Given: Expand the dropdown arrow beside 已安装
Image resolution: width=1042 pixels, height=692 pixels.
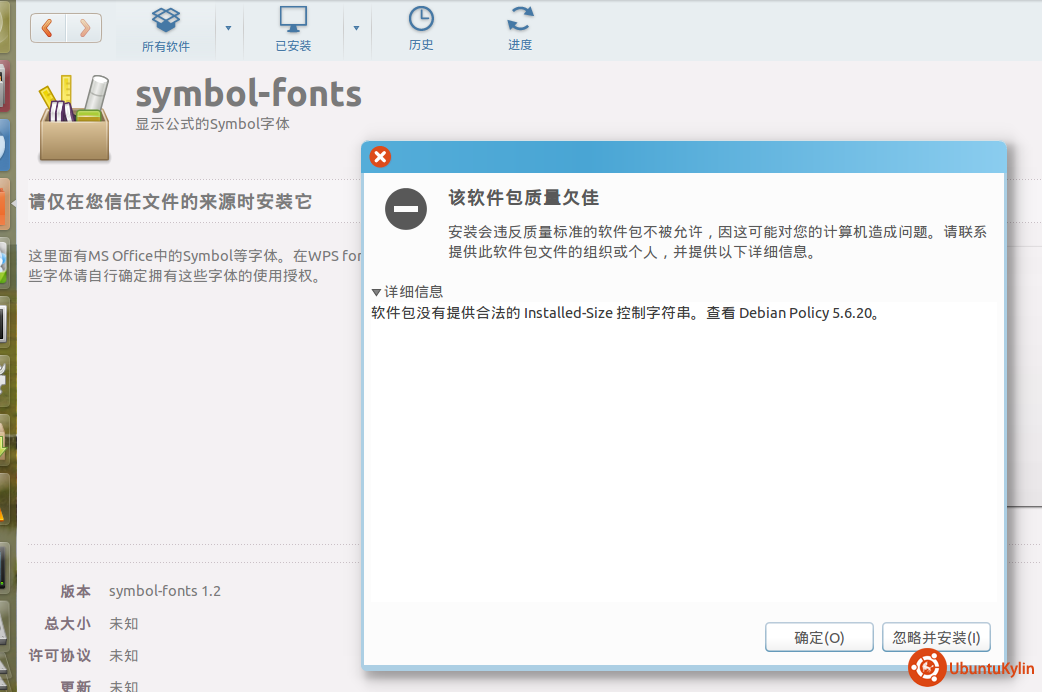Looking at the screenshot, I should point(357,28).
